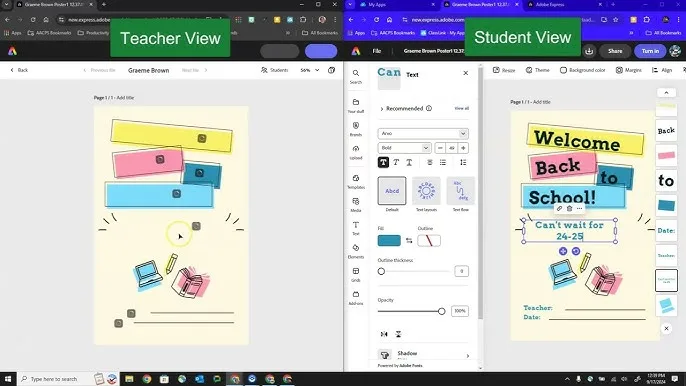Image resolution: width=686 pixels, height=386 pixels.
Task: Switch to Adobe Express browser tab
Action: [564, 4]
